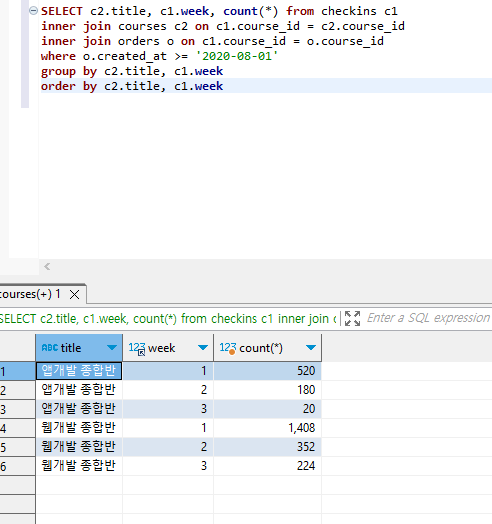
Task: Focus the Enter a SQL expression filter field
Action: pyautogui.click(x=428, y=318)
